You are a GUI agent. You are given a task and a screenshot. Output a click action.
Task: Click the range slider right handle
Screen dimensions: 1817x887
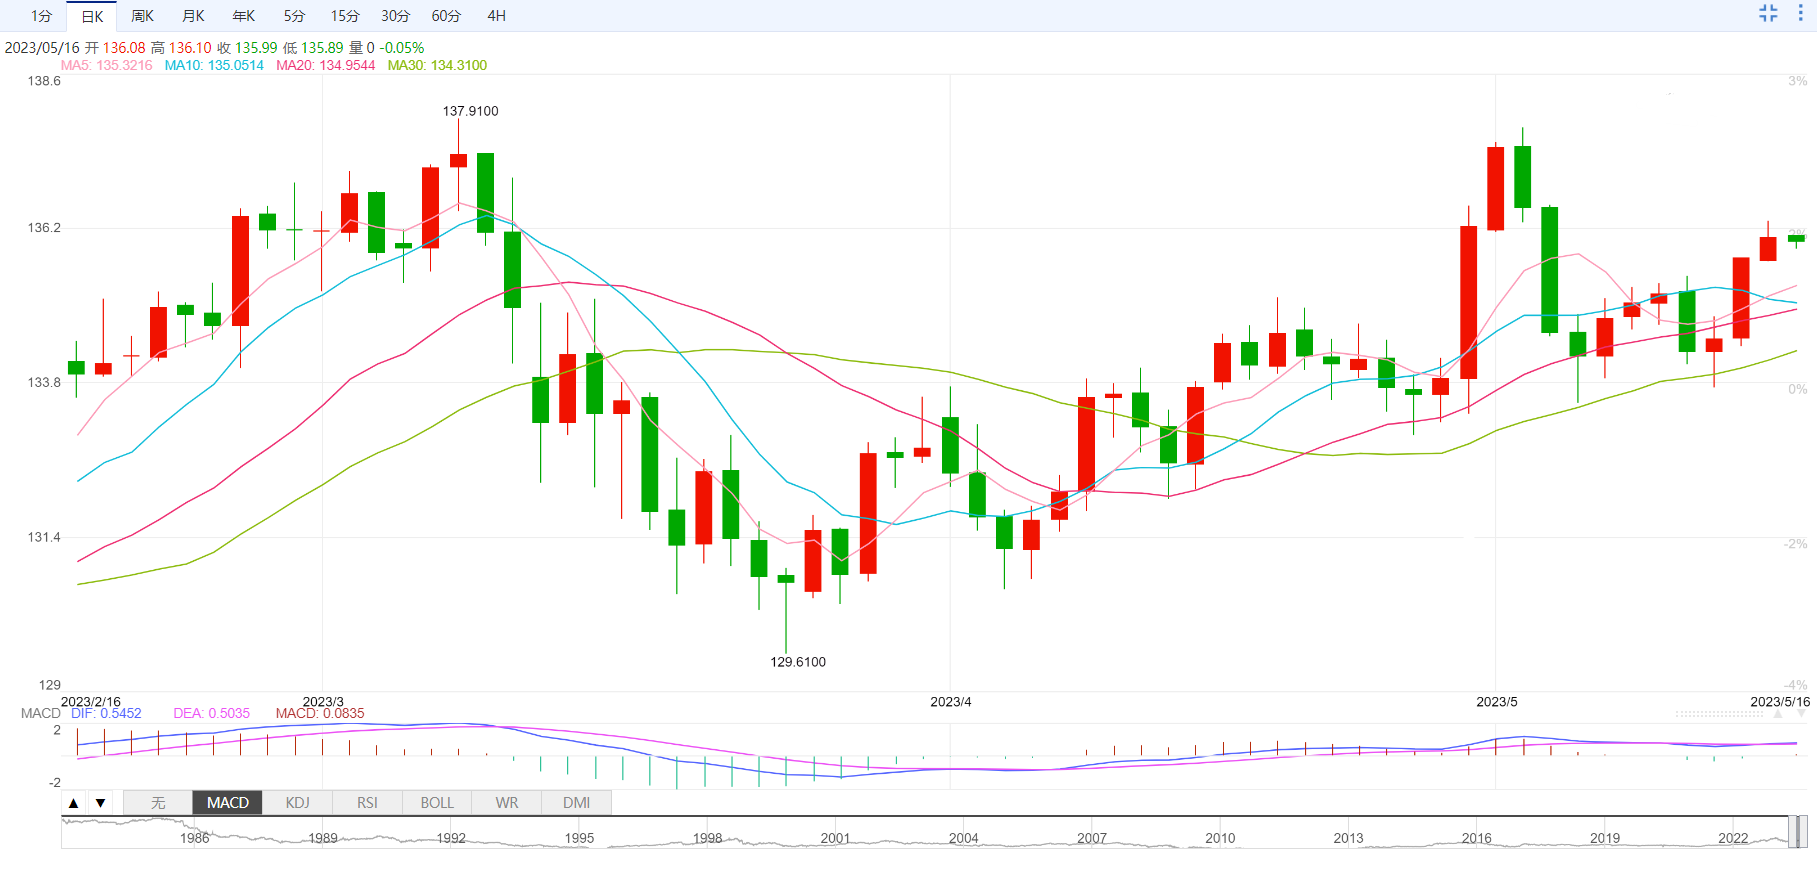(x=1803, y=832)
